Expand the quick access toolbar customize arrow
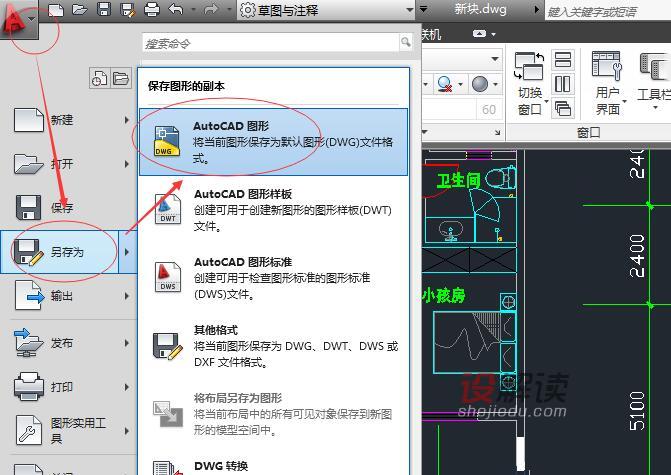The width and height of the screenshot is (671, 475). point(423,9)
